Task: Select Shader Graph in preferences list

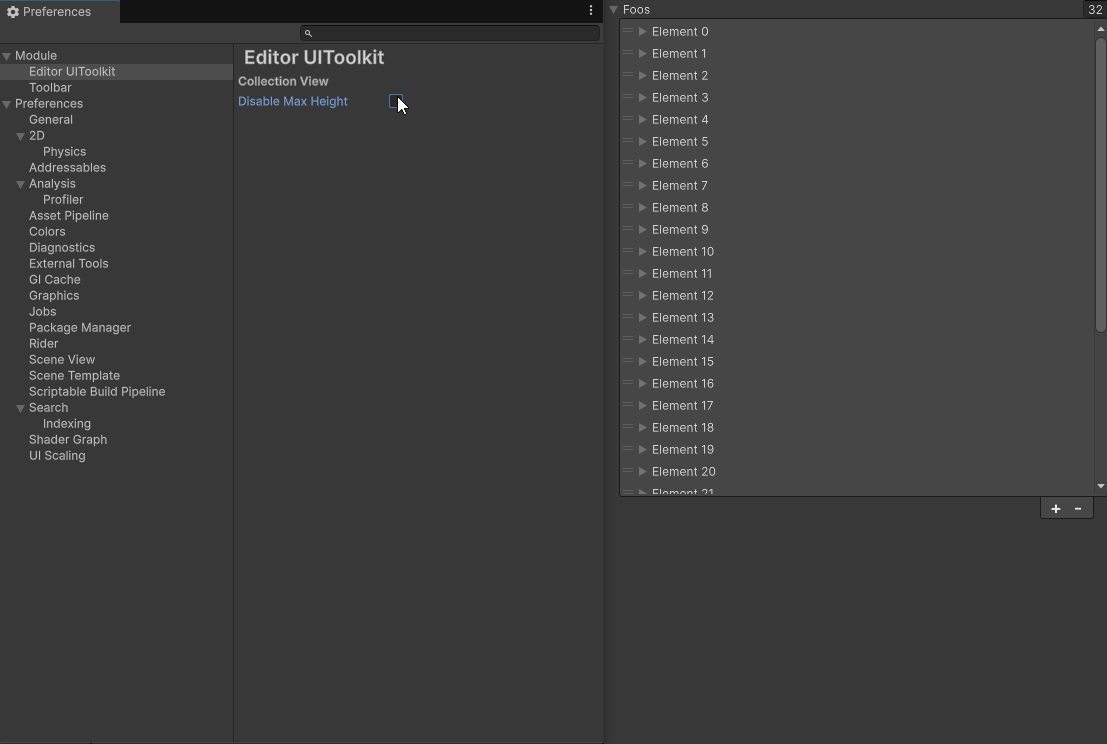Action: (x=68, y=440)
